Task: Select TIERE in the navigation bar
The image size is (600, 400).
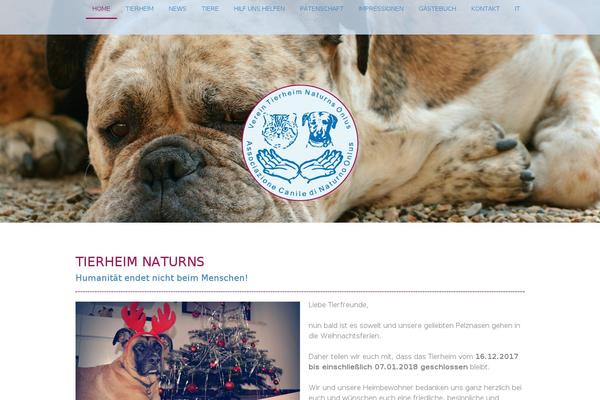Action: [210, 8]
